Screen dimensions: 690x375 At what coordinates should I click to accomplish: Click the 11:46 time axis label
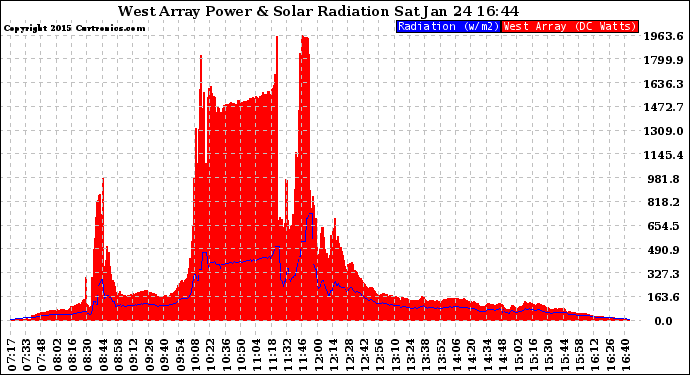click(302, 355)
